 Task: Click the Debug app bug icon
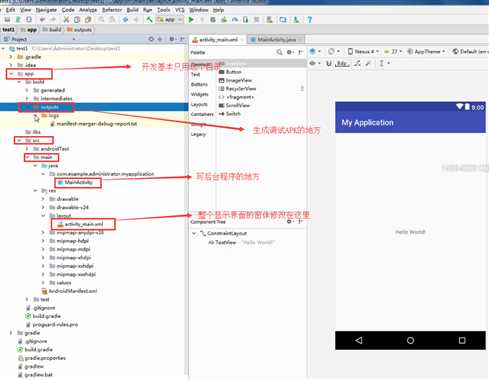click(x=213, y=20)
